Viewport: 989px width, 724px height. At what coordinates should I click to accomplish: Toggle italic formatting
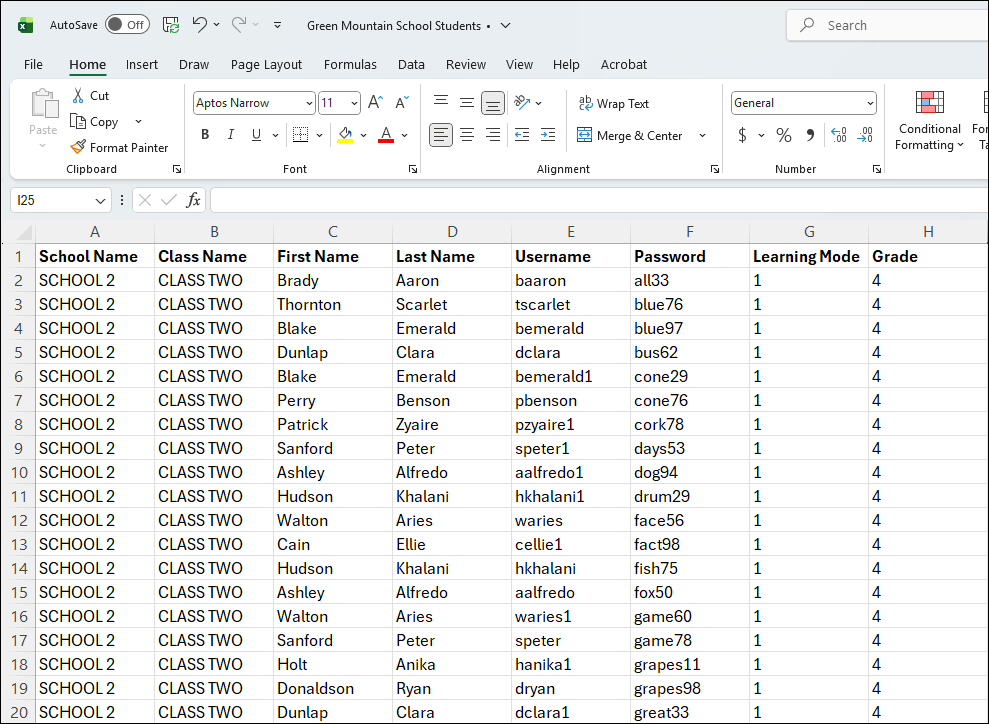point(231,135)
